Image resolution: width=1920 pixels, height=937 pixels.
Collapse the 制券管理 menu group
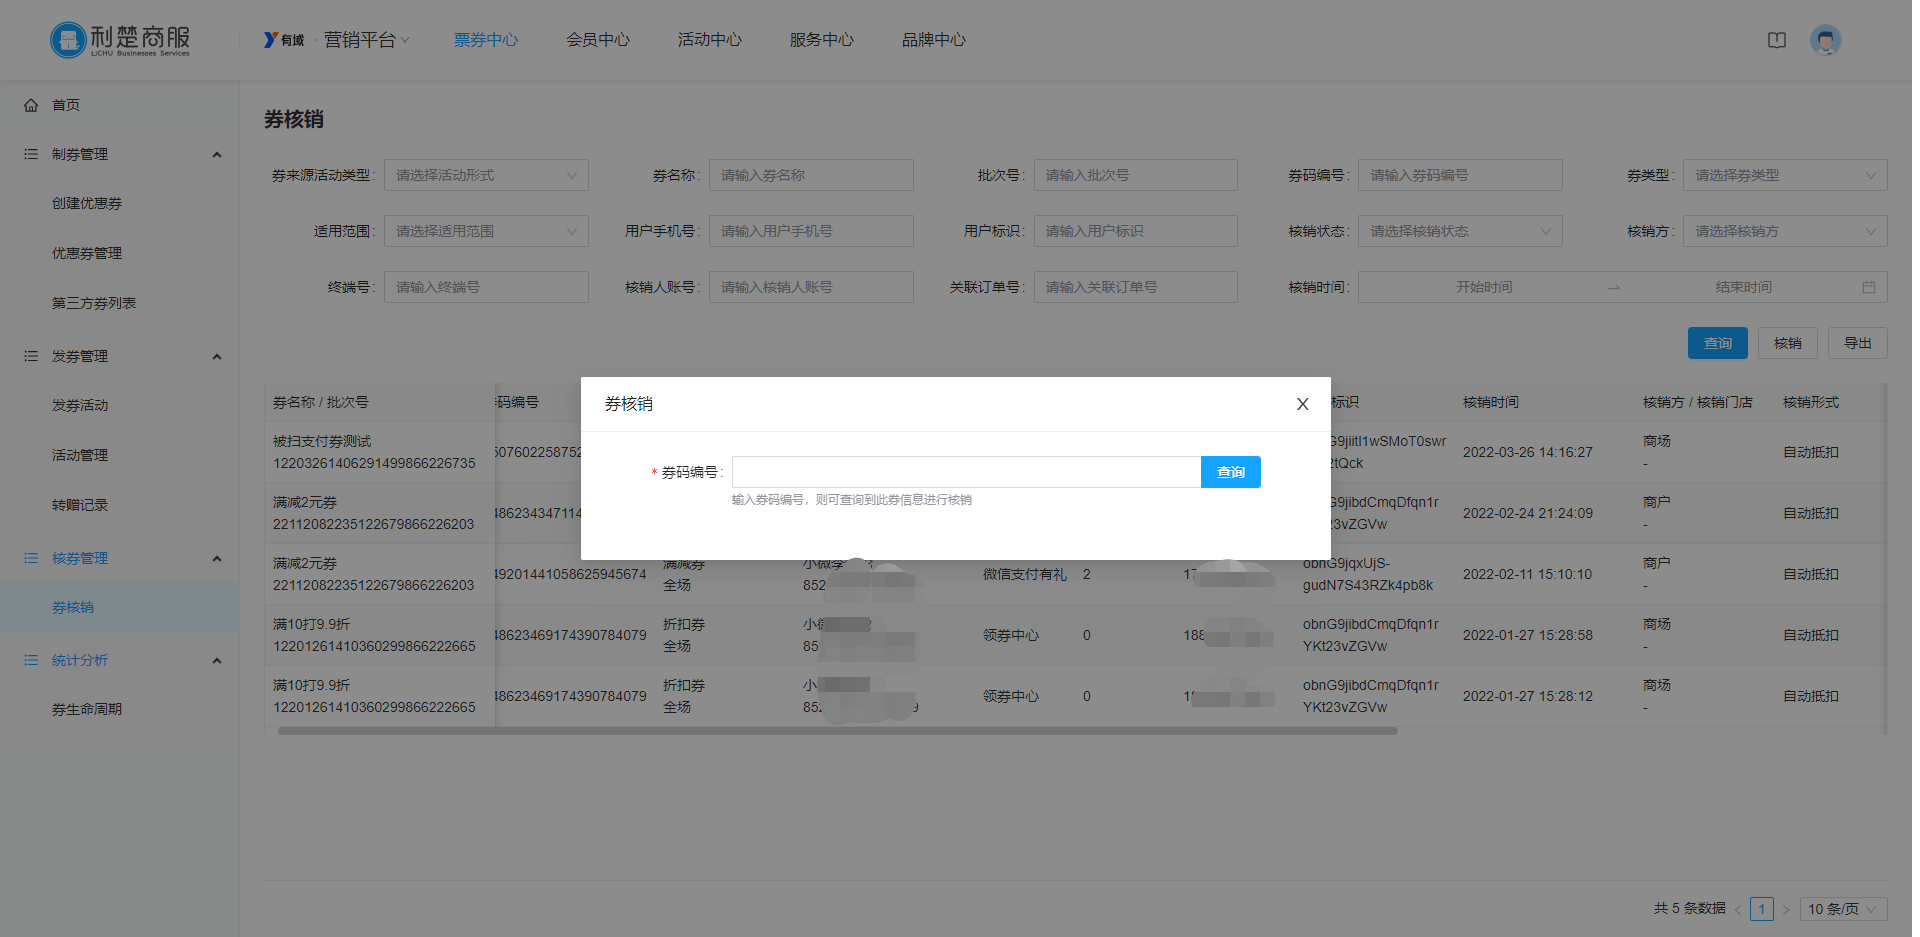217,154
